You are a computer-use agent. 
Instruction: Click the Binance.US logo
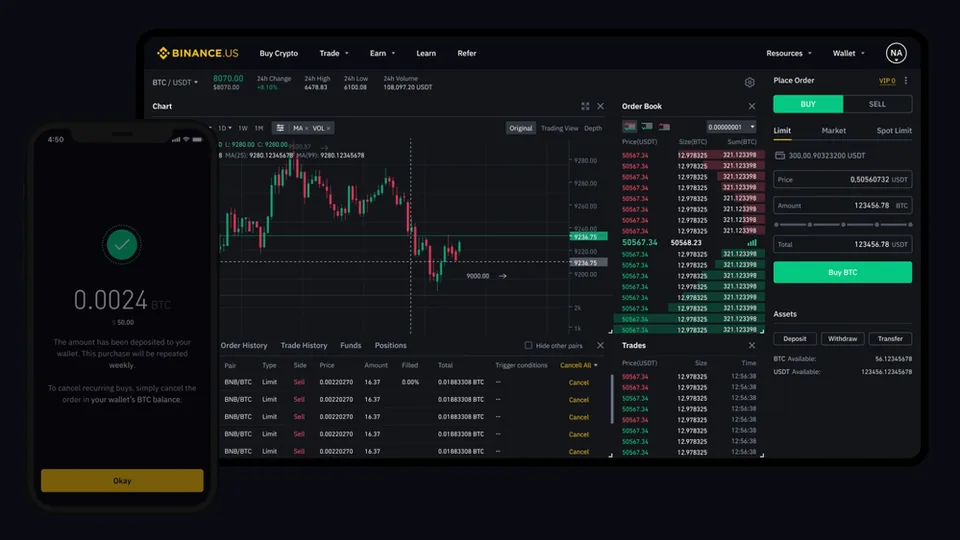point(197,53)
